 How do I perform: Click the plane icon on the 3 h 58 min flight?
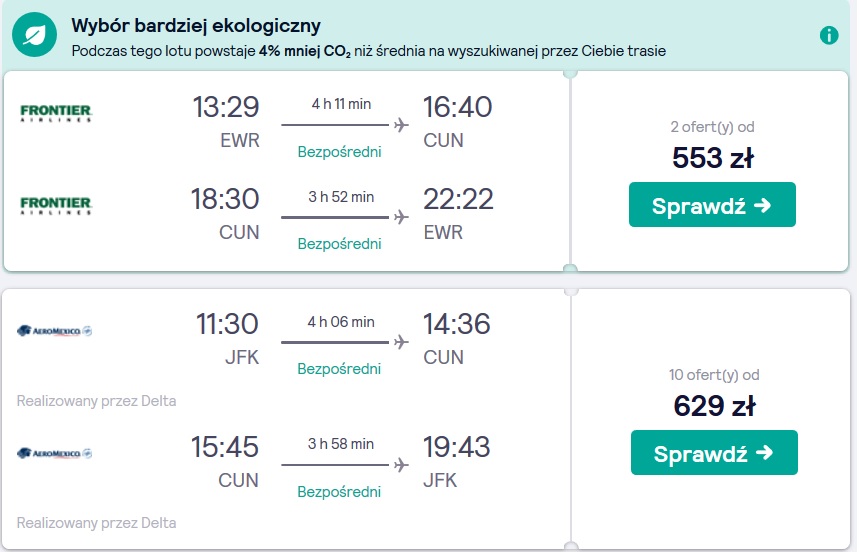(401, 465)
